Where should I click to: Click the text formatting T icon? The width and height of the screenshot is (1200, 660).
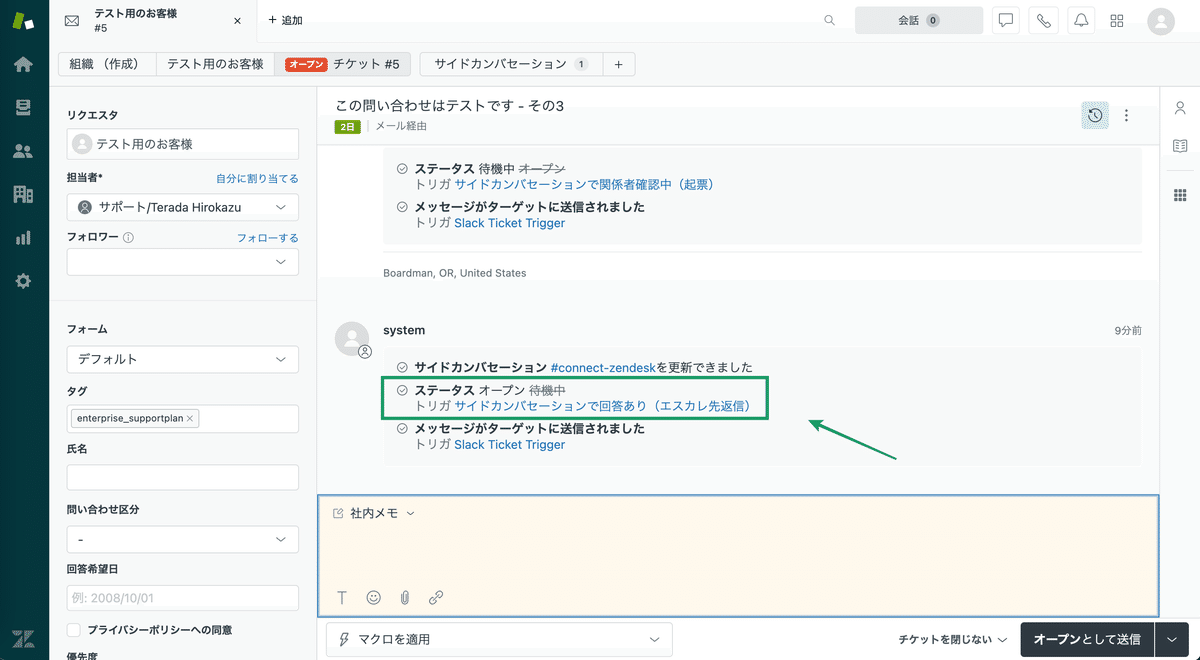pyautogui.click(x=342, y=598)
